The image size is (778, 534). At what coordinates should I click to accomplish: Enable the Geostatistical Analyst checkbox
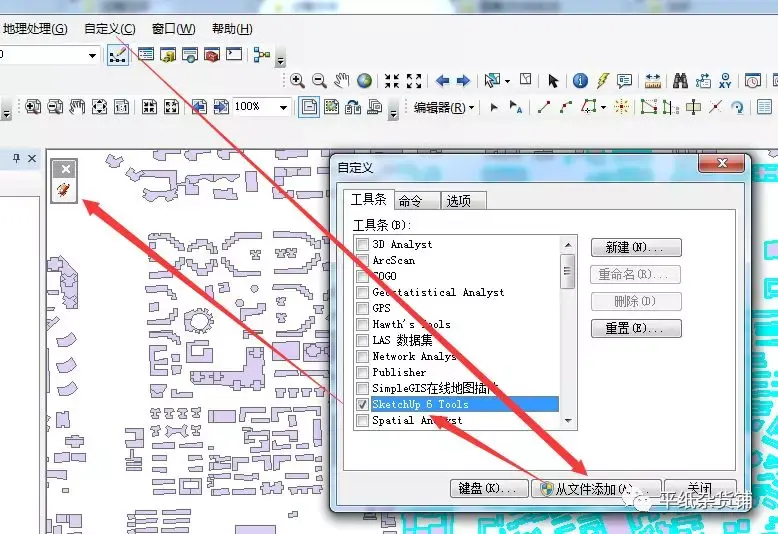point(362,292)
